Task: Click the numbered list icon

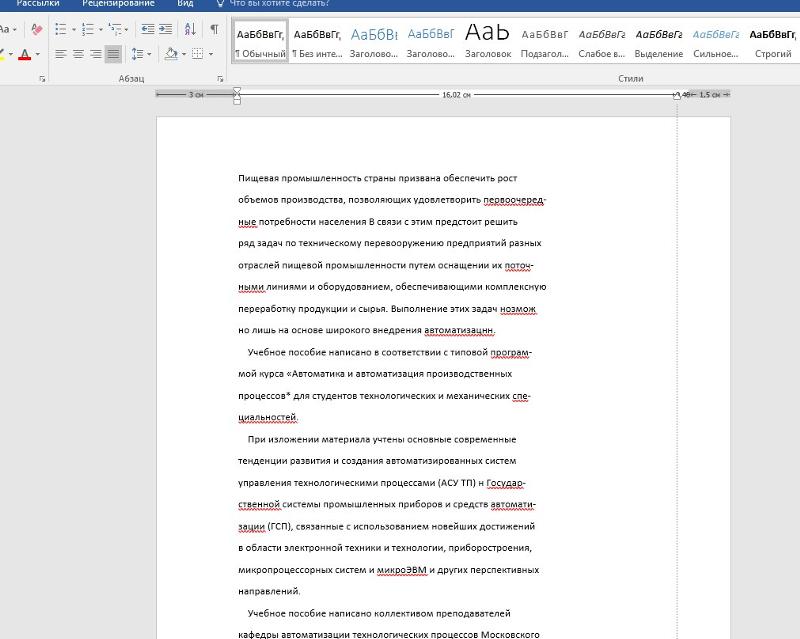Action: tap(87, 29)
